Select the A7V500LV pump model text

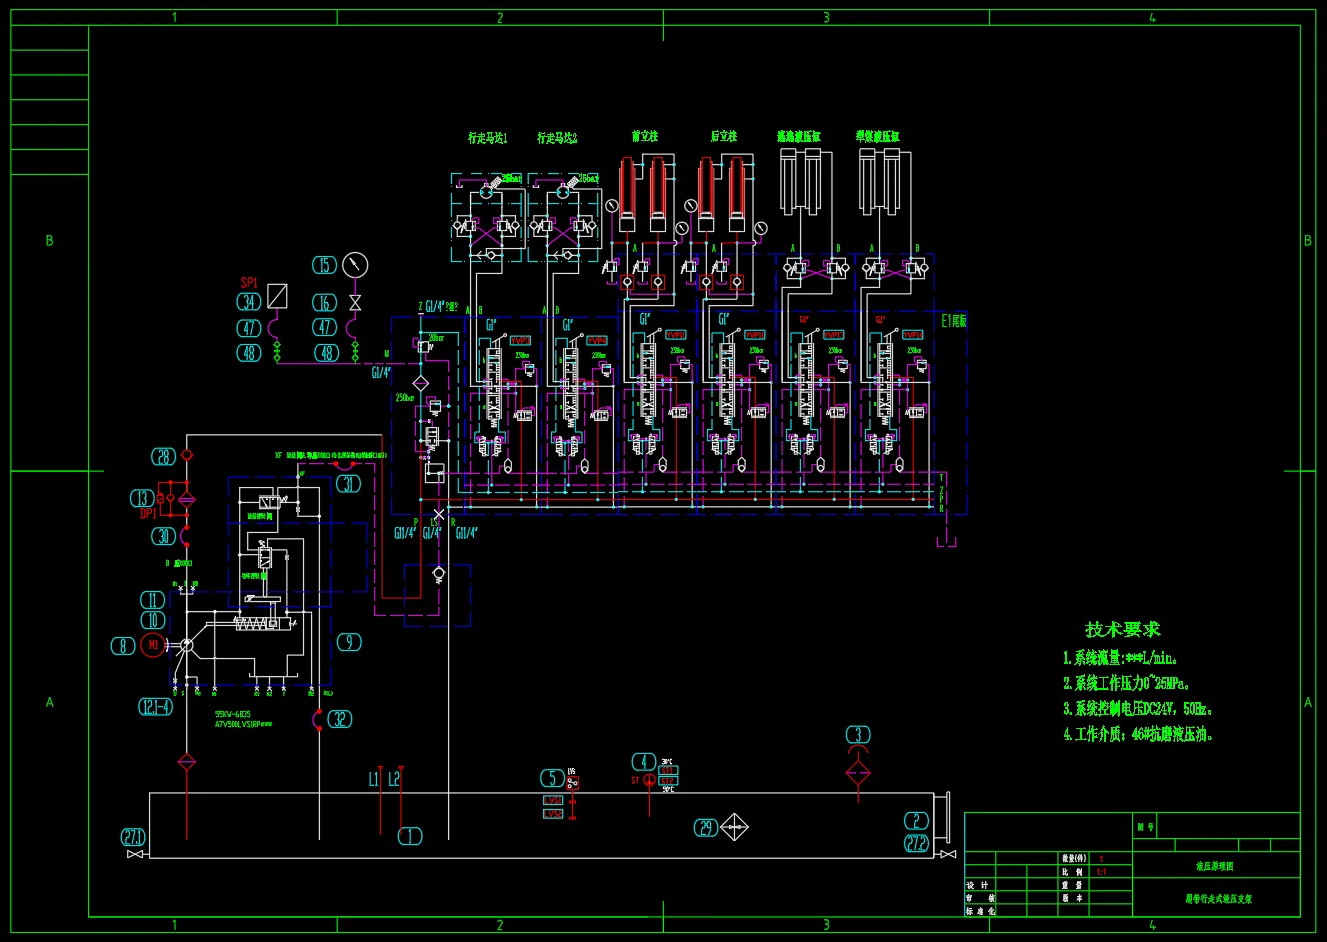point(243,723)
